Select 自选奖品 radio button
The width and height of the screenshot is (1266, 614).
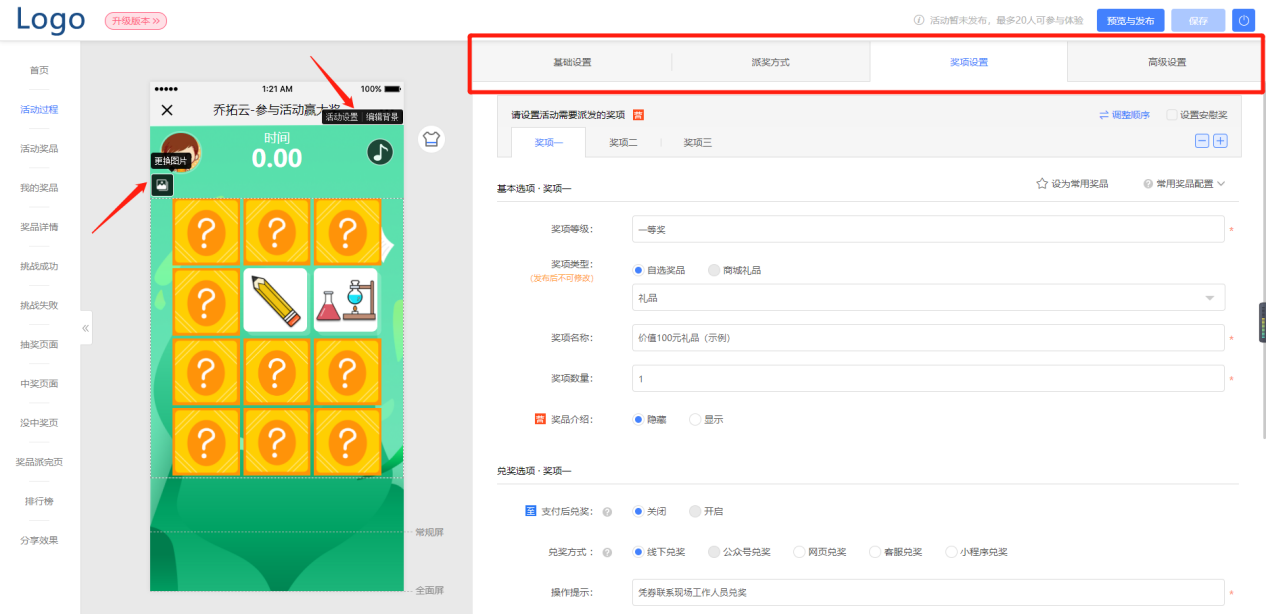point(639,270)
